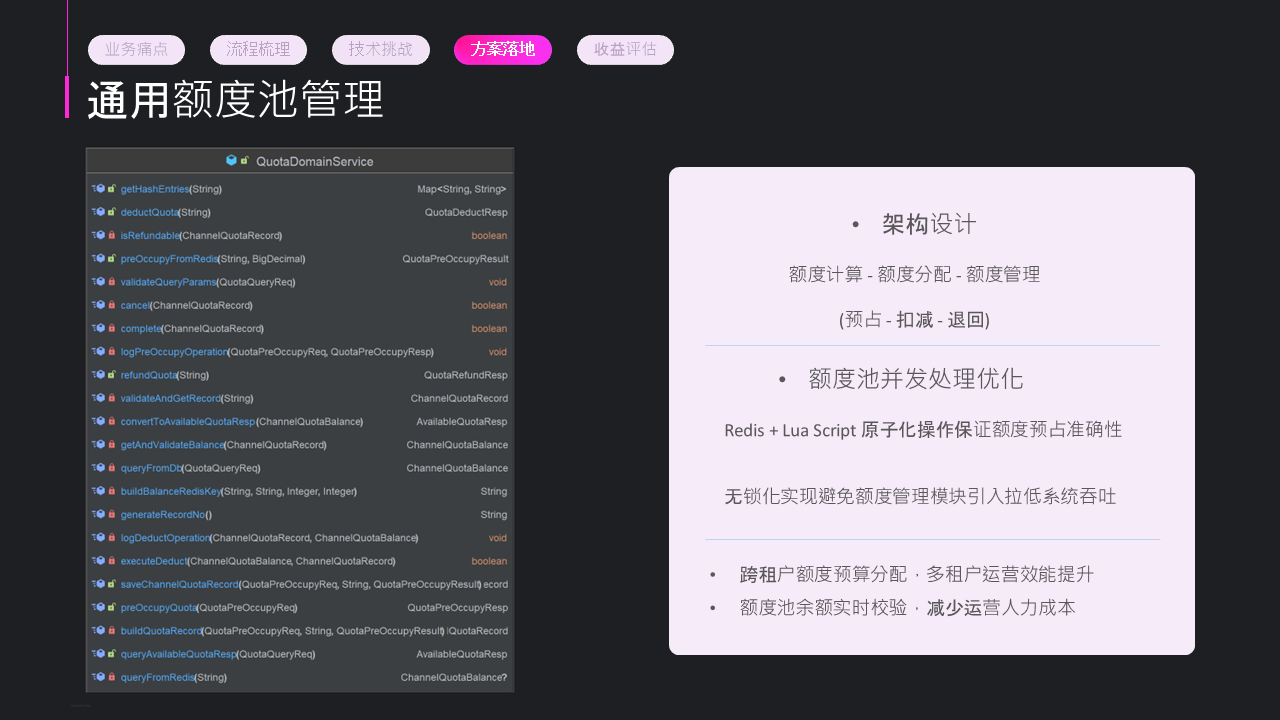
Task: Click the method icon beside validateQueryParams
Action: coord(100,282)
